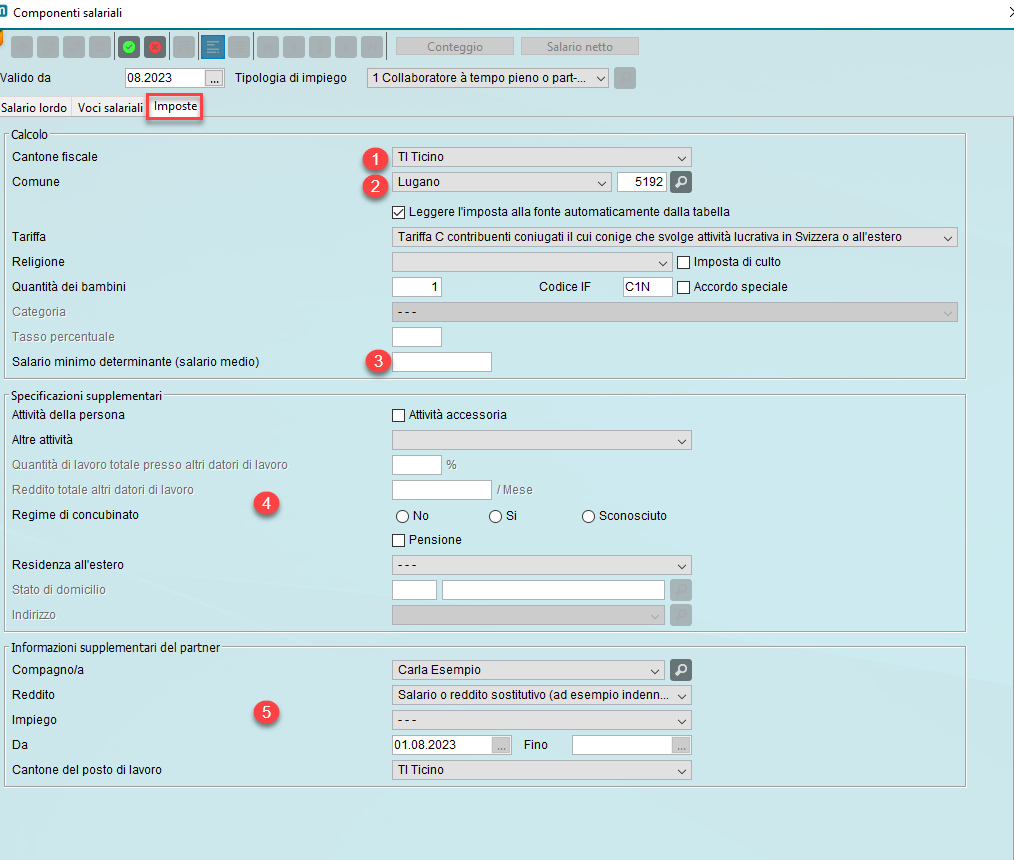
Task: Click the blue list view toolbar icon
Action: (213, 47)
